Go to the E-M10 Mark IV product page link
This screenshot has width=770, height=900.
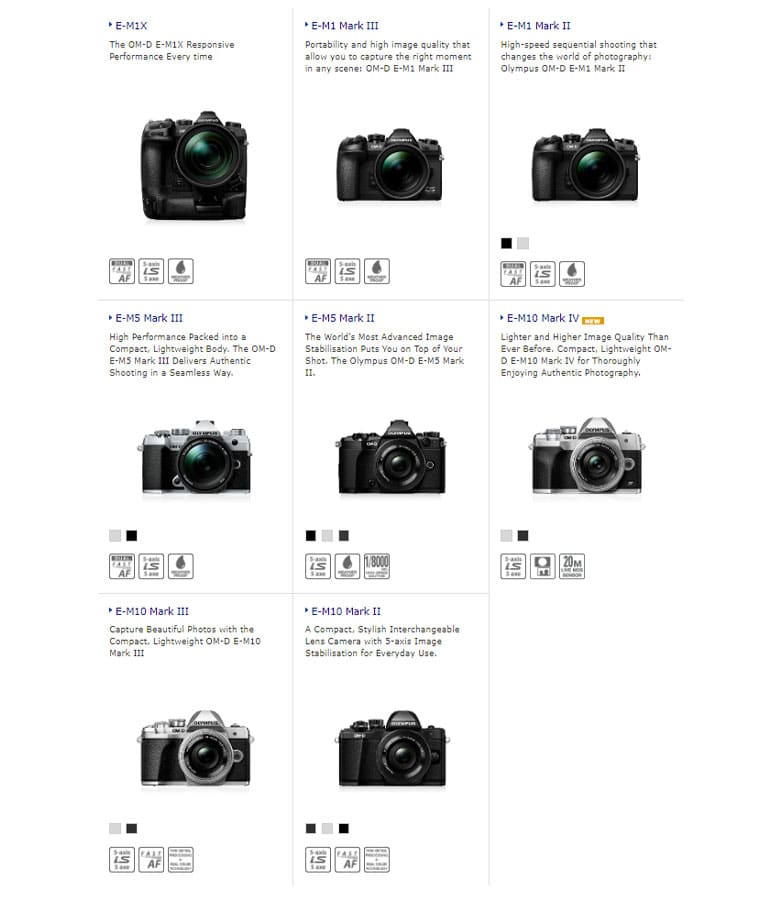coord(543,318)
